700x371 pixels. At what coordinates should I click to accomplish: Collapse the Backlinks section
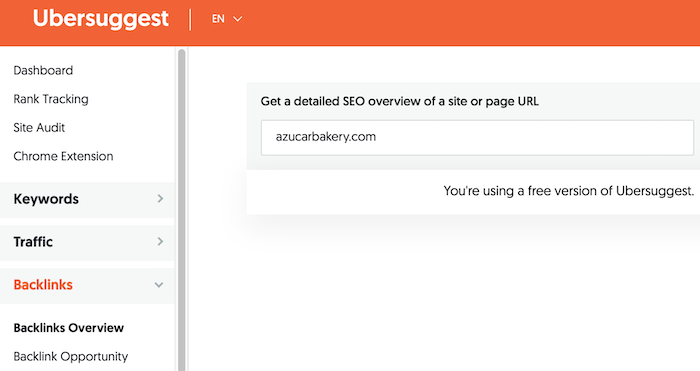coord(87,285)
